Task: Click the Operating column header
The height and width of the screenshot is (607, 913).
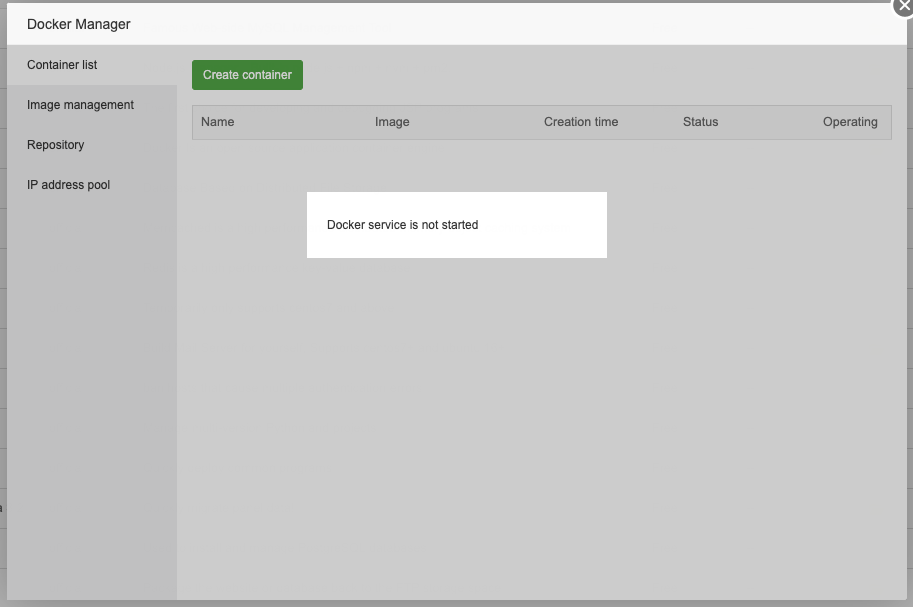Action: pyautogui.click(x=850, y=122)
